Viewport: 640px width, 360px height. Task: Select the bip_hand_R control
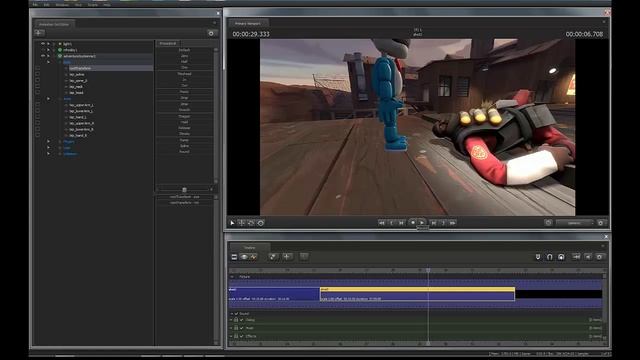coord(78,136)
